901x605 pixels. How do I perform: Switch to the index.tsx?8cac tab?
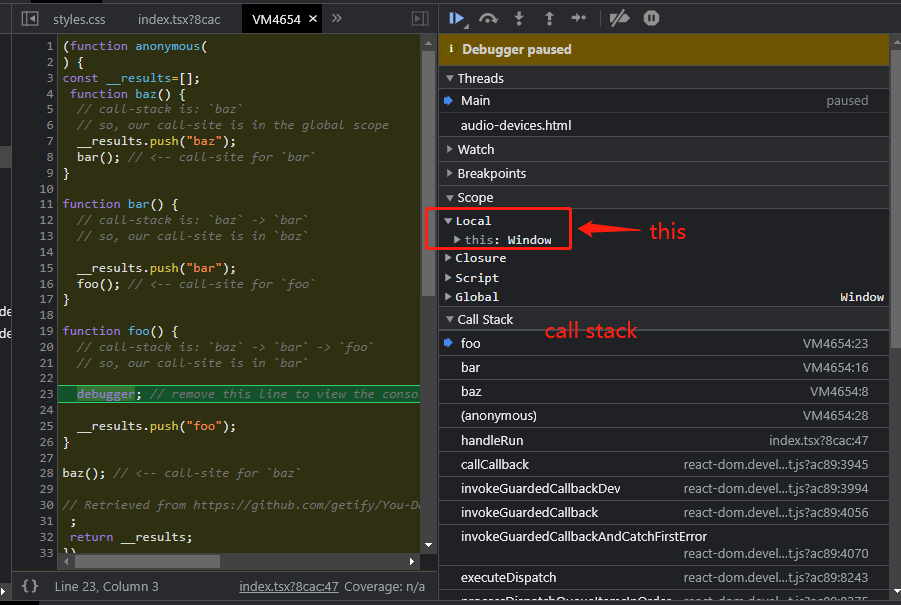pyautogui.click(x=179, y=19)
